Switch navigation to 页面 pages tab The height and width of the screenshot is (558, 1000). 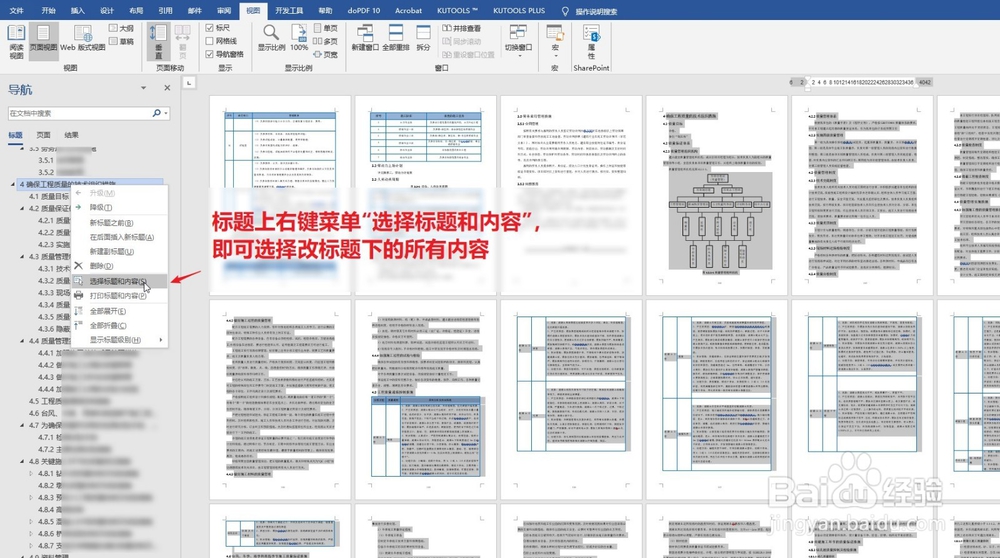pyautogui.click(x=43, y=135)
